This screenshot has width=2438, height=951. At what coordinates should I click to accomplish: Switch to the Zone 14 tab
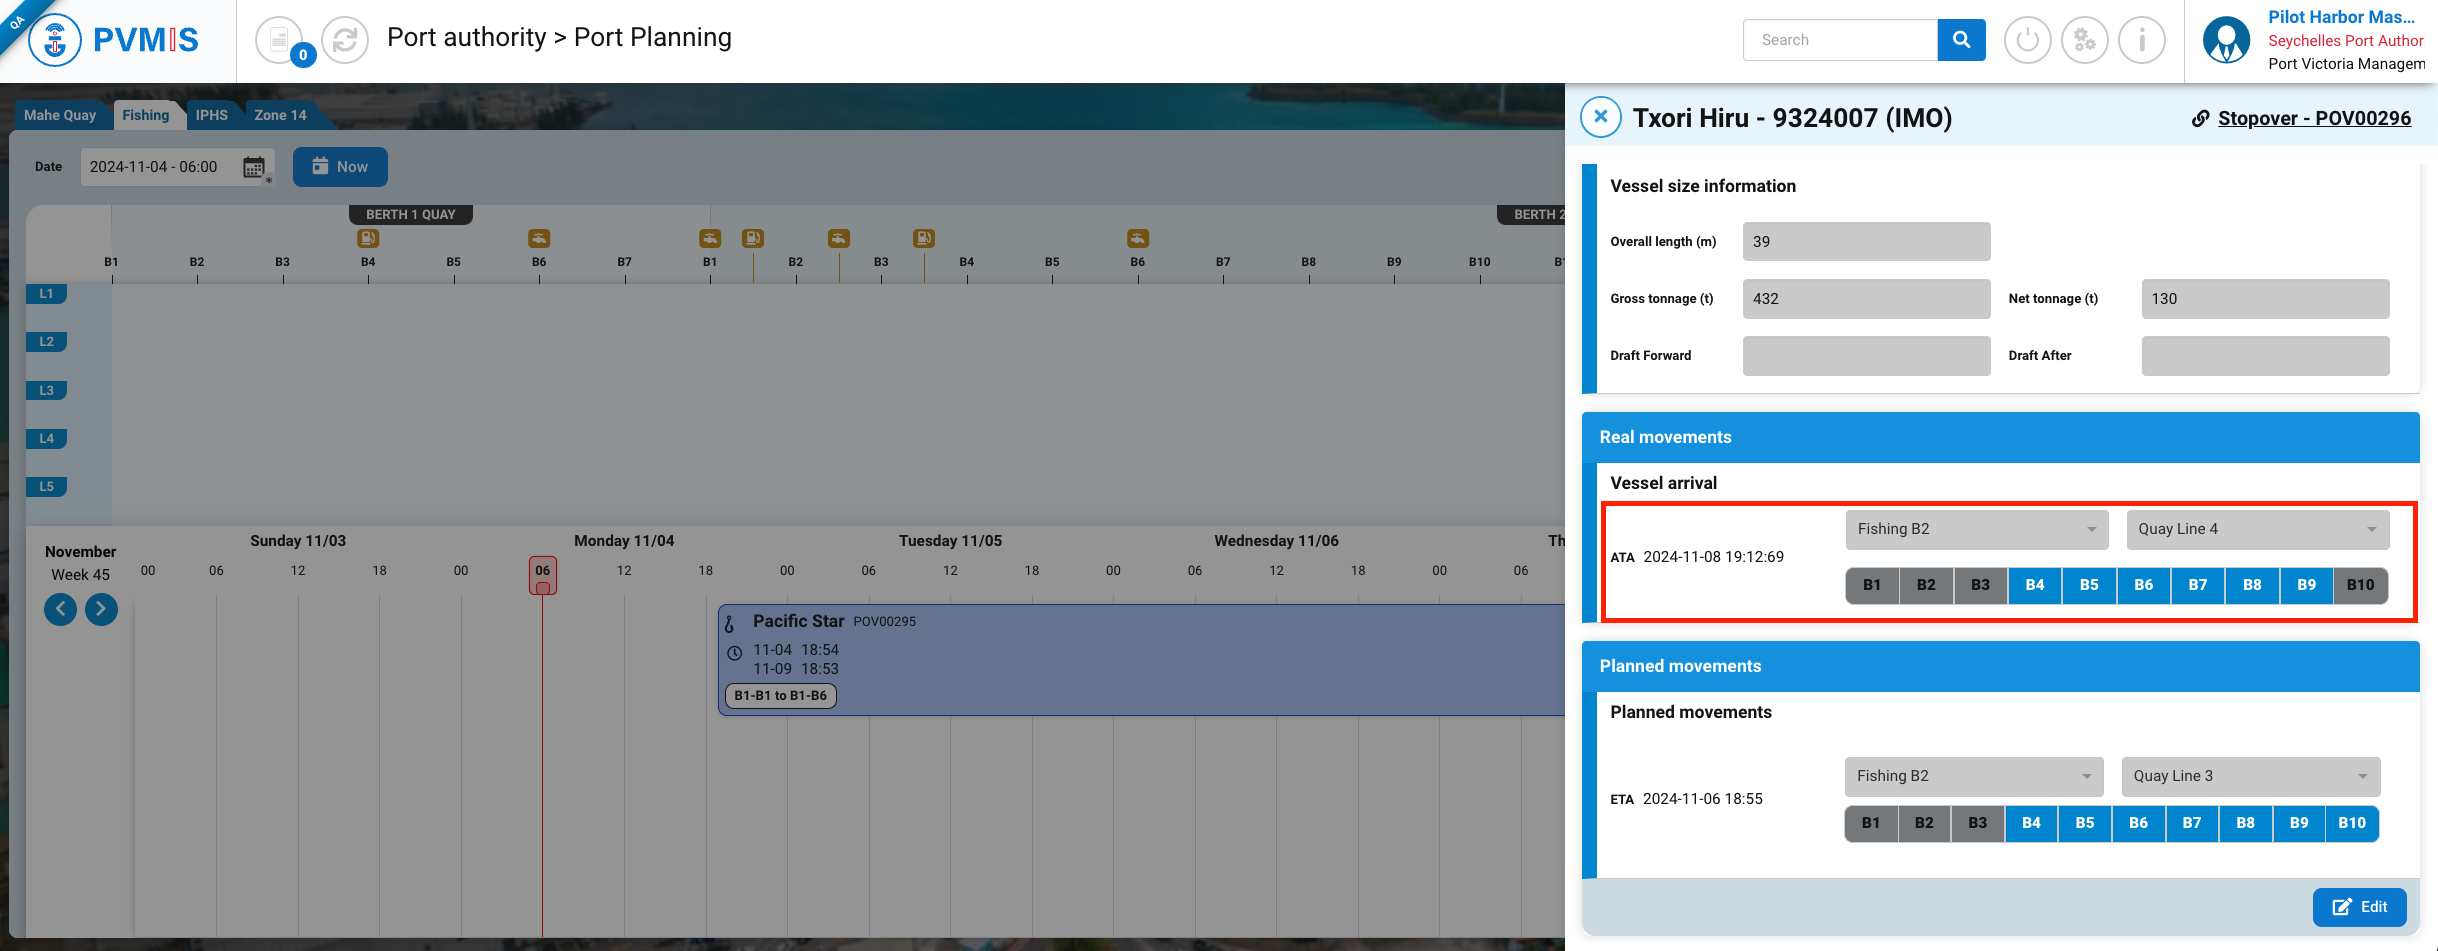280,115
